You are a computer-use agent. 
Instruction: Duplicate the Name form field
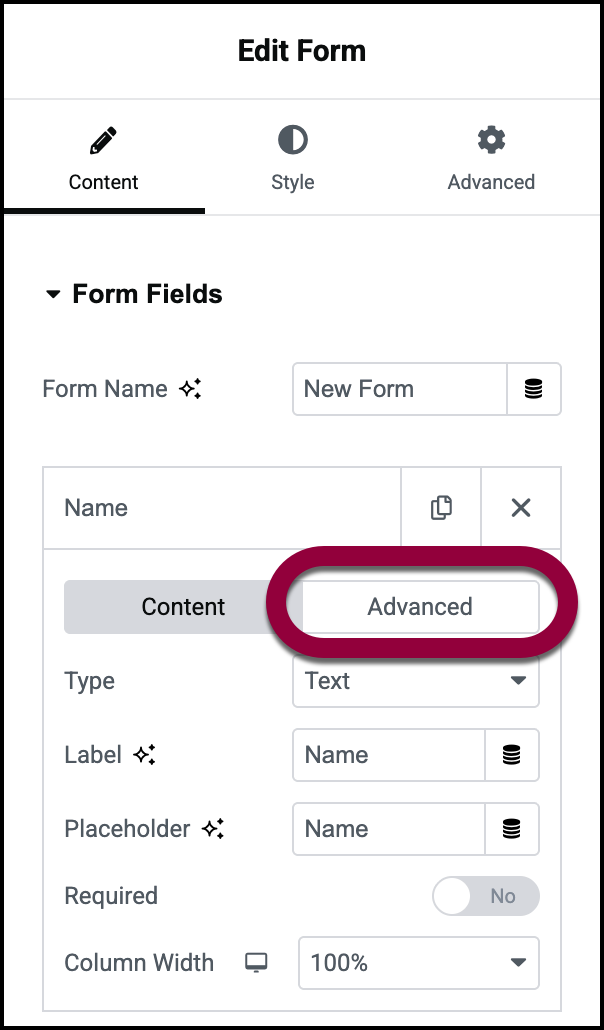coord(441,508)
